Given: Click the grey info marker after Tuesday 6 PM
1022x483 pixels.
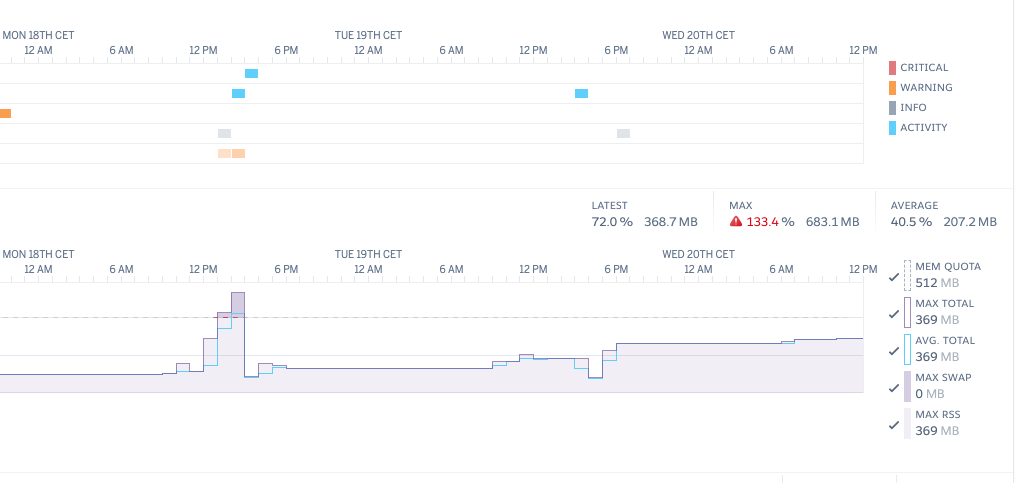Looking at the screenshot, I should tap(623, 134).
